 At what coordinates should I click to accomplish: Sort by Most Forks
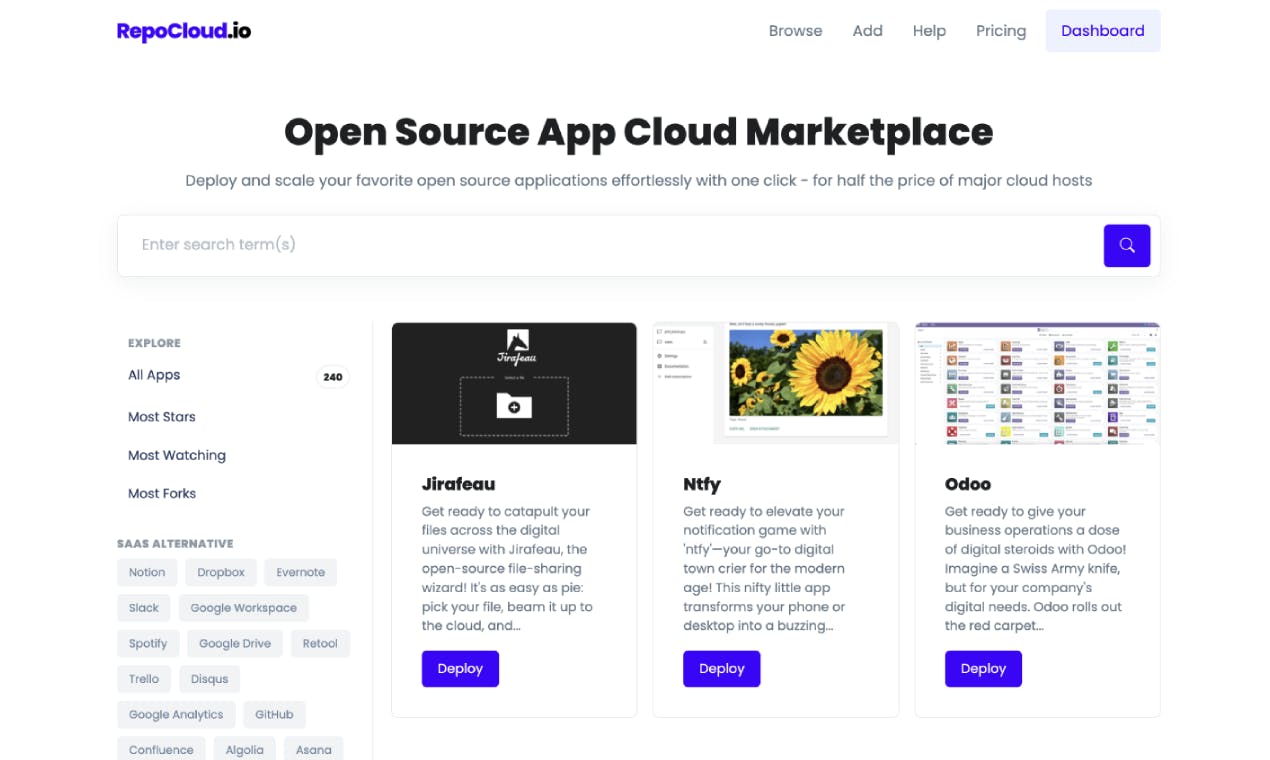tap(162, 493)
